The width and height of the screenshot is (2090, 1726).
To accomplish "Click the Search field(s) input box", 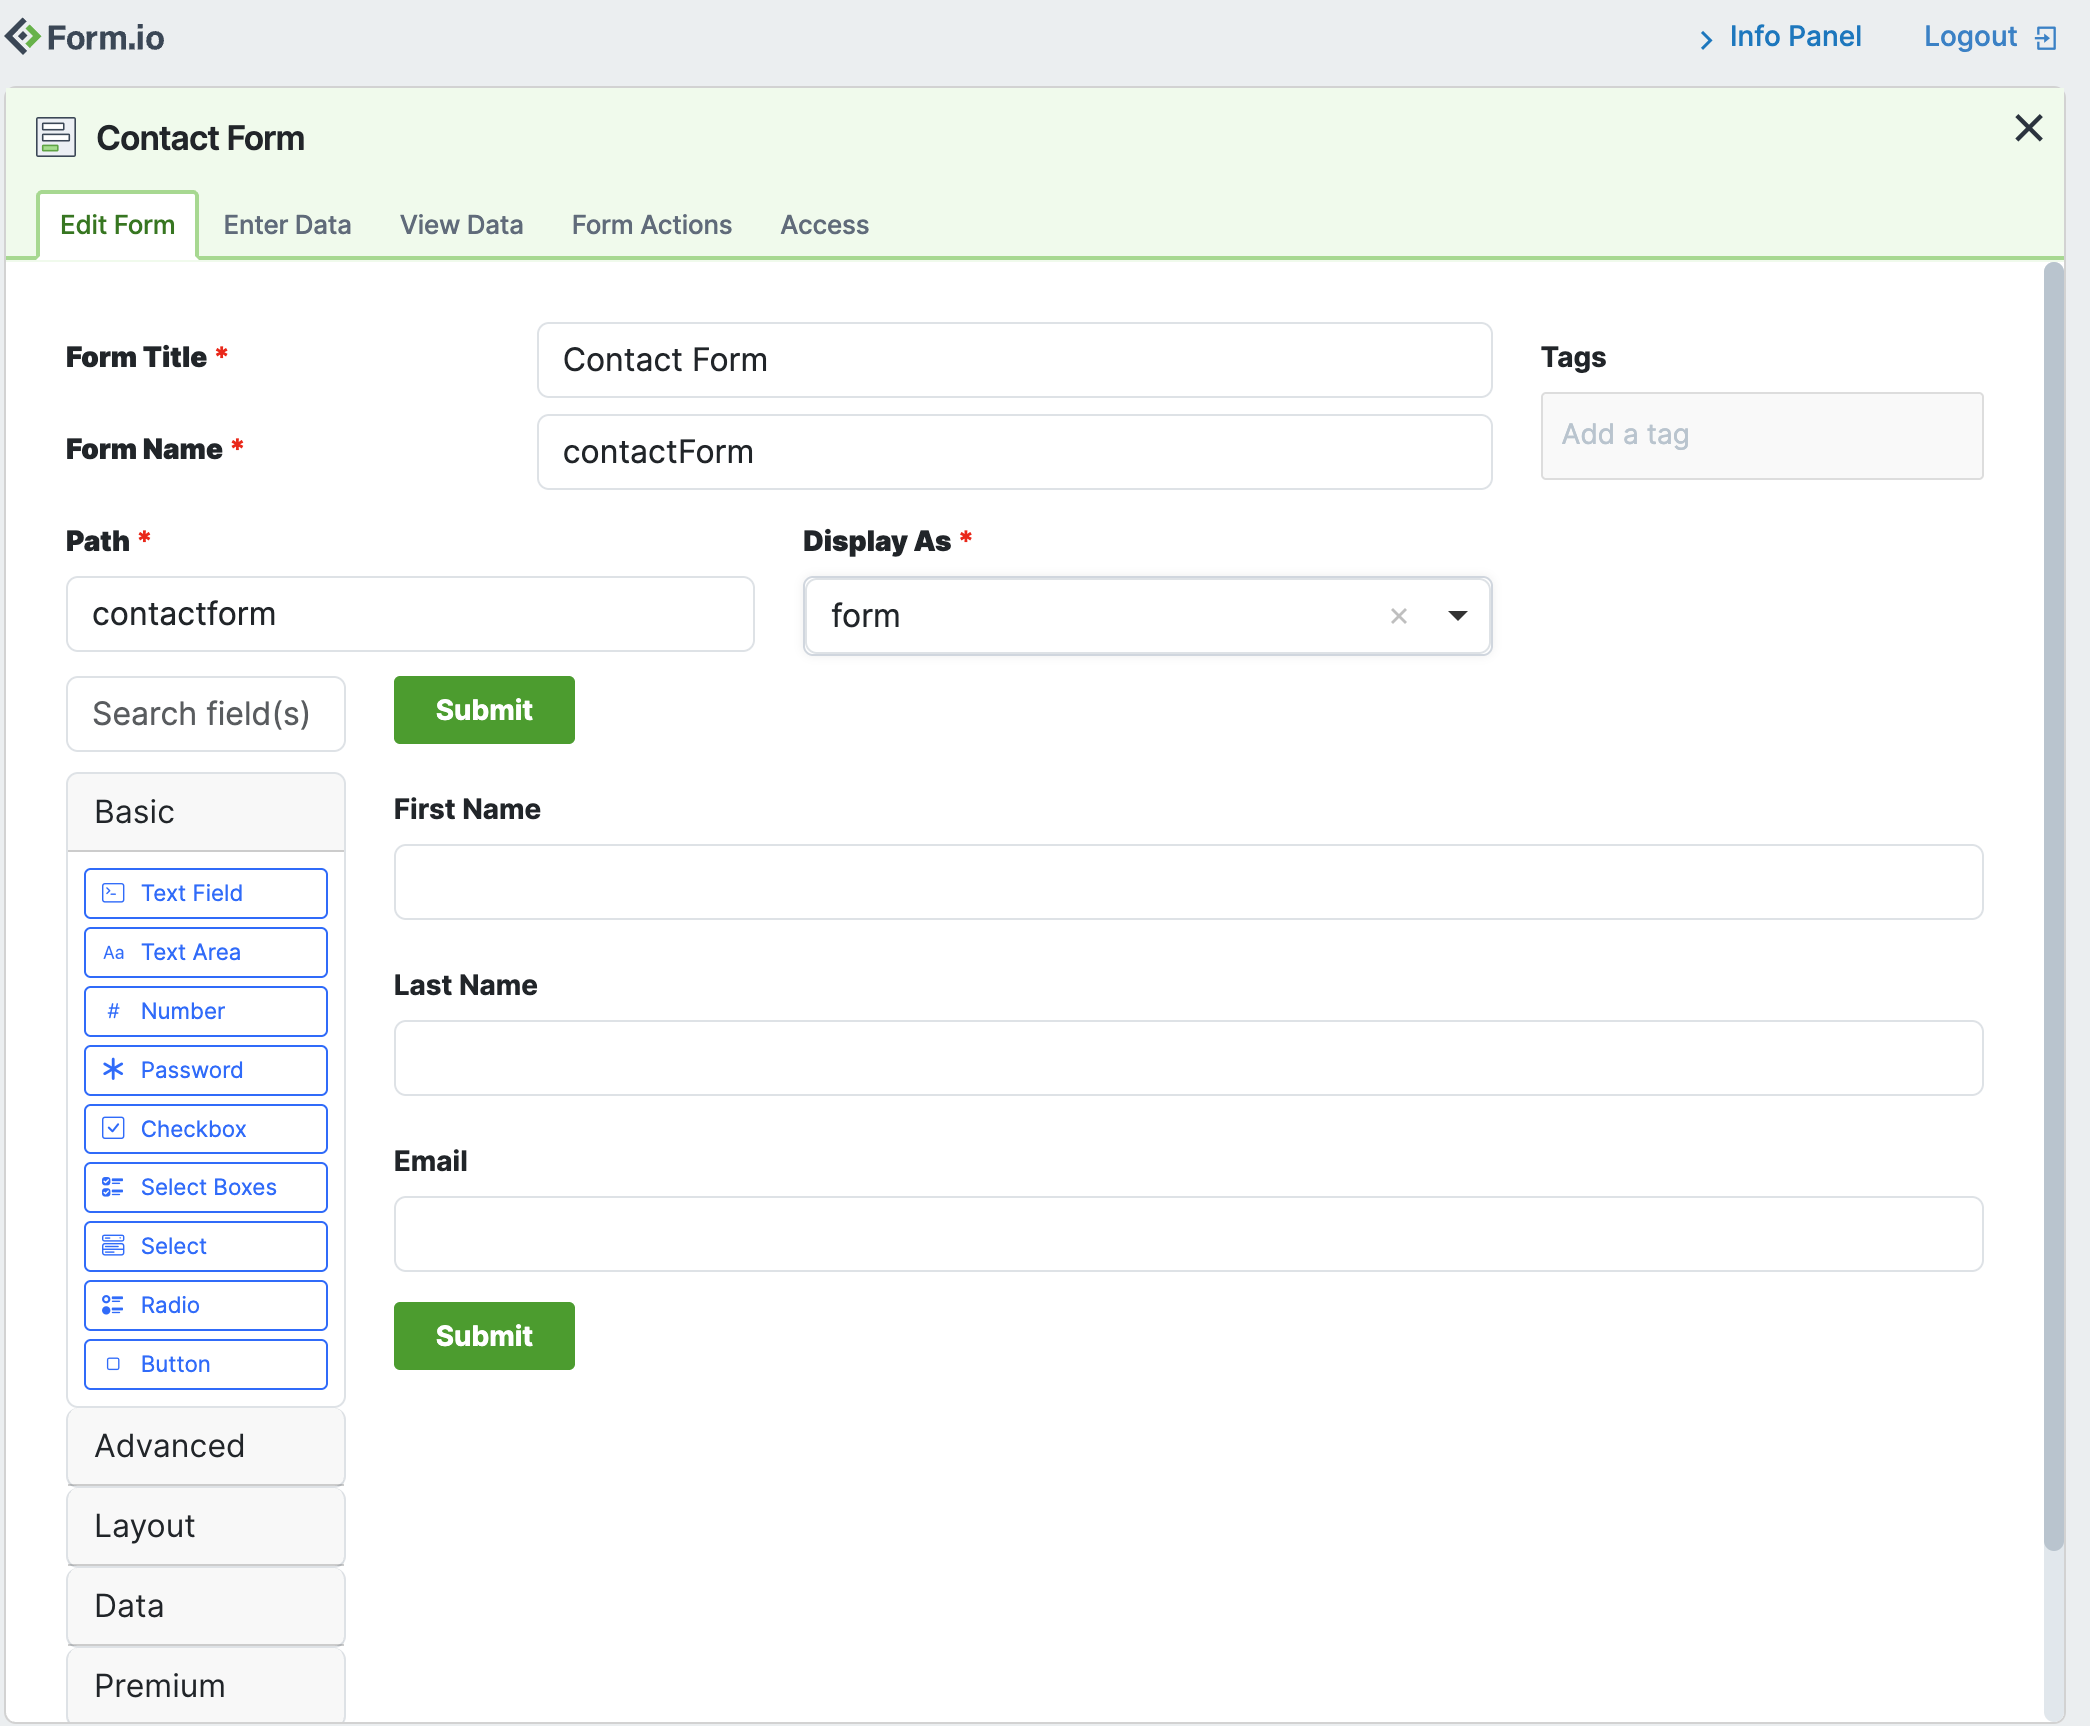I will (205, 713).
